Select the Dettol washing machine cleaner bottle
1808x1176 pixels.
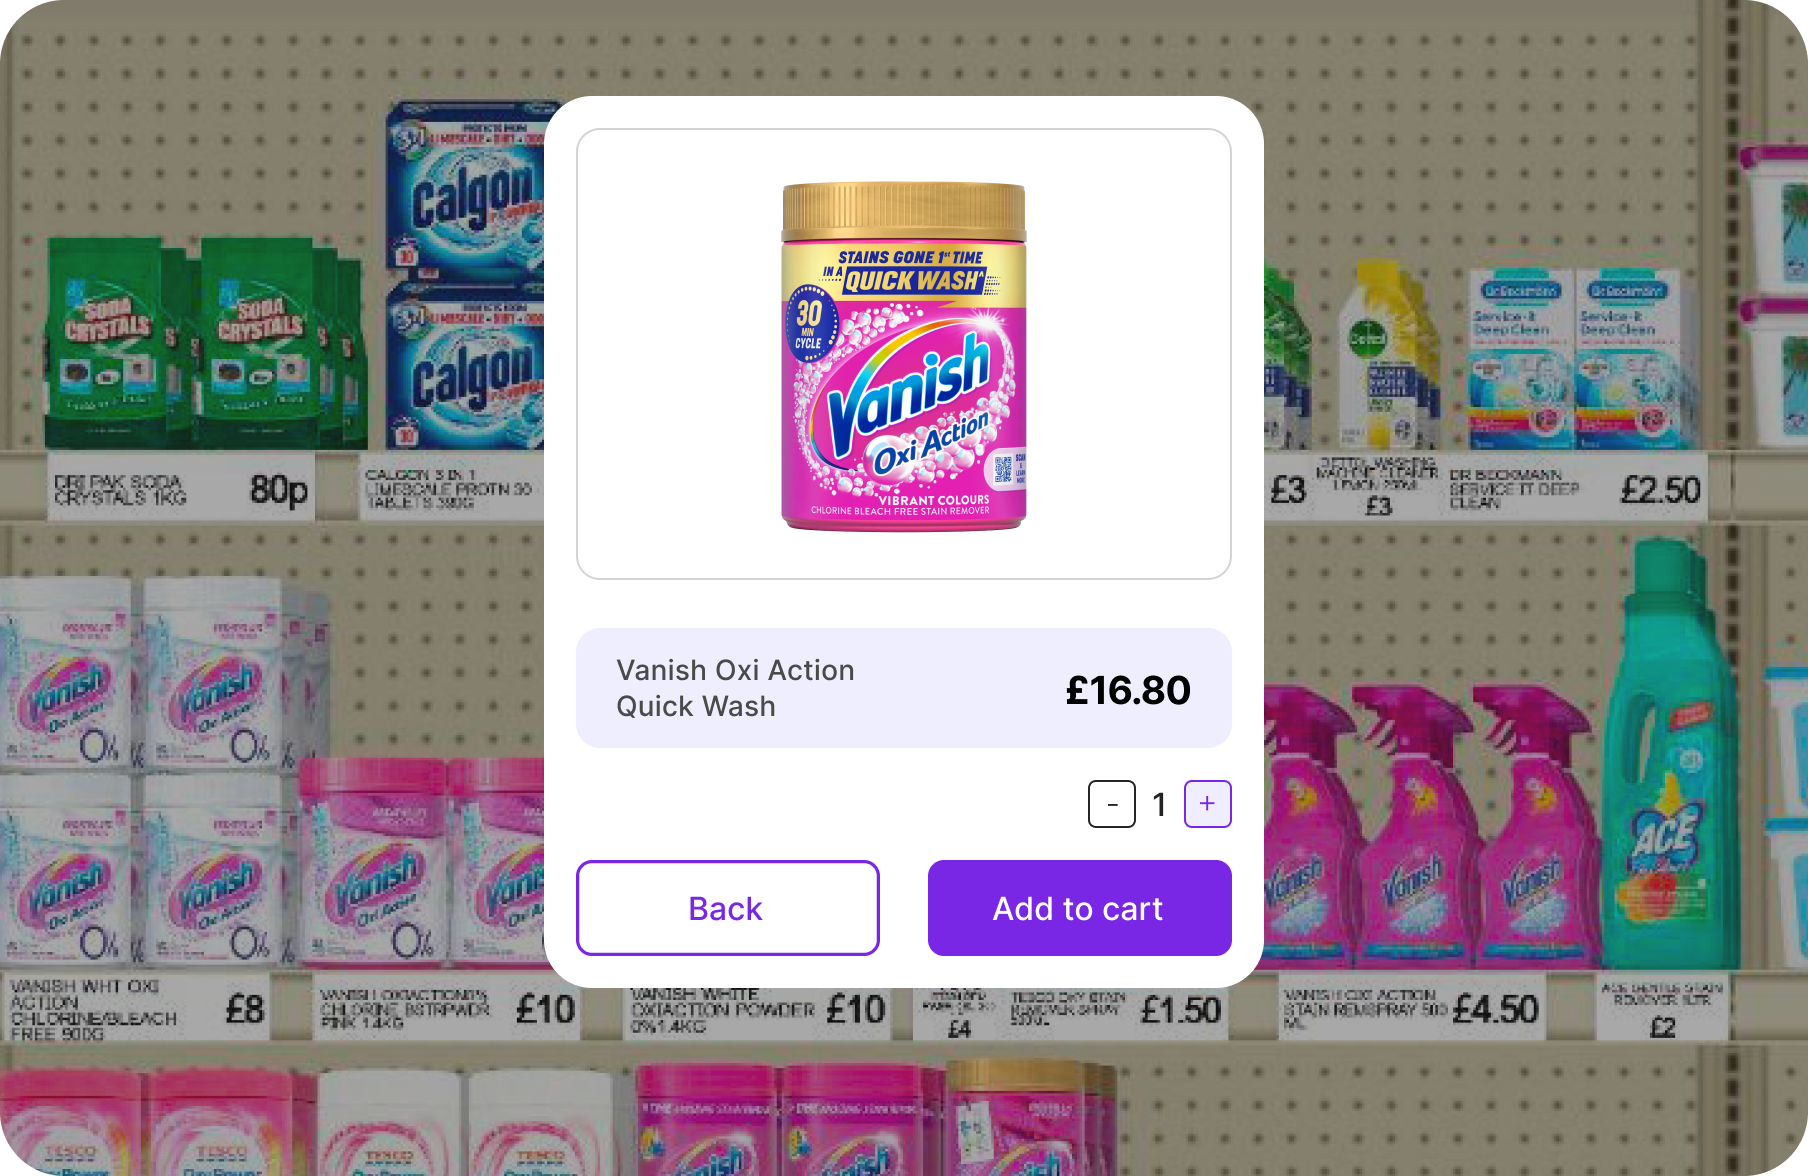point(1392,355)
